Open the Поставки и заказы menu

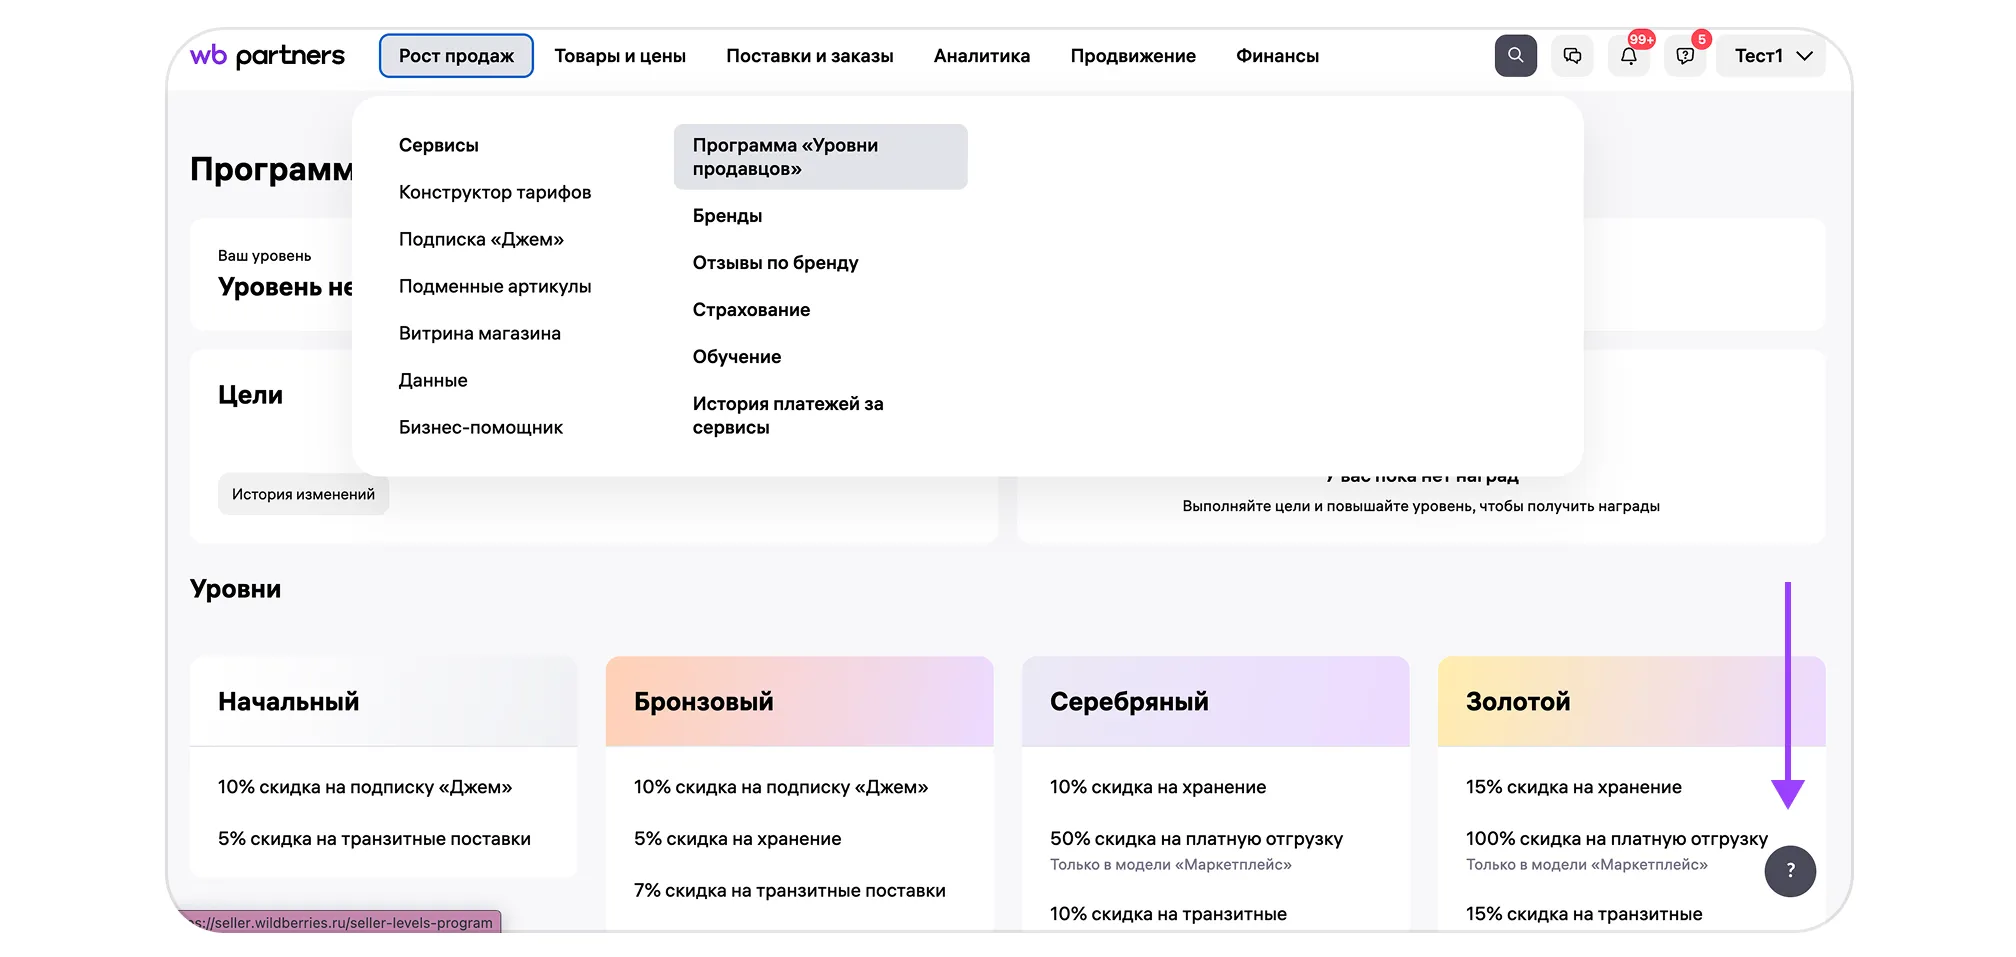pos(809,56)
